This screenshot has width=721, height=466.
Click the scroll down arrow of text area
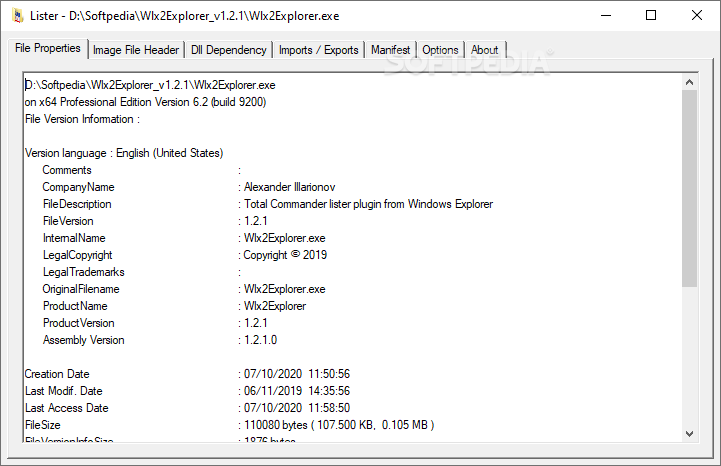coord(689,433)
